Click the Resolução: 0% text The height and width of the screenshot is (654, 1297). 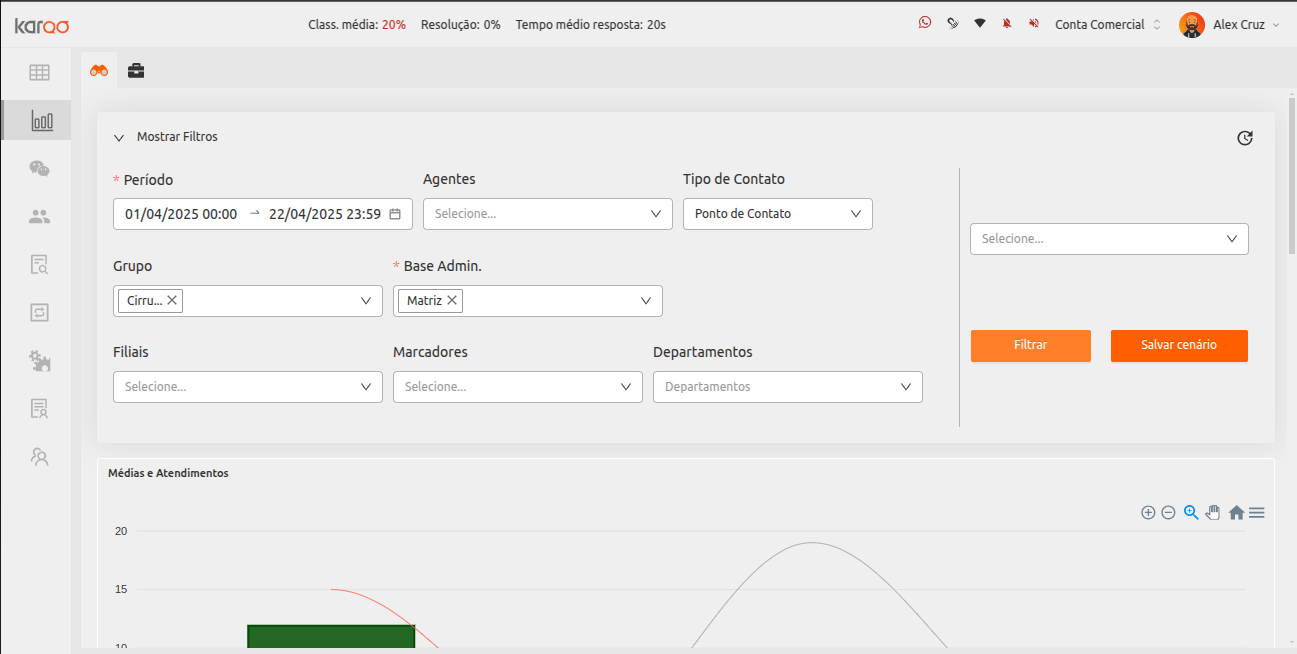tap(461, 24)
